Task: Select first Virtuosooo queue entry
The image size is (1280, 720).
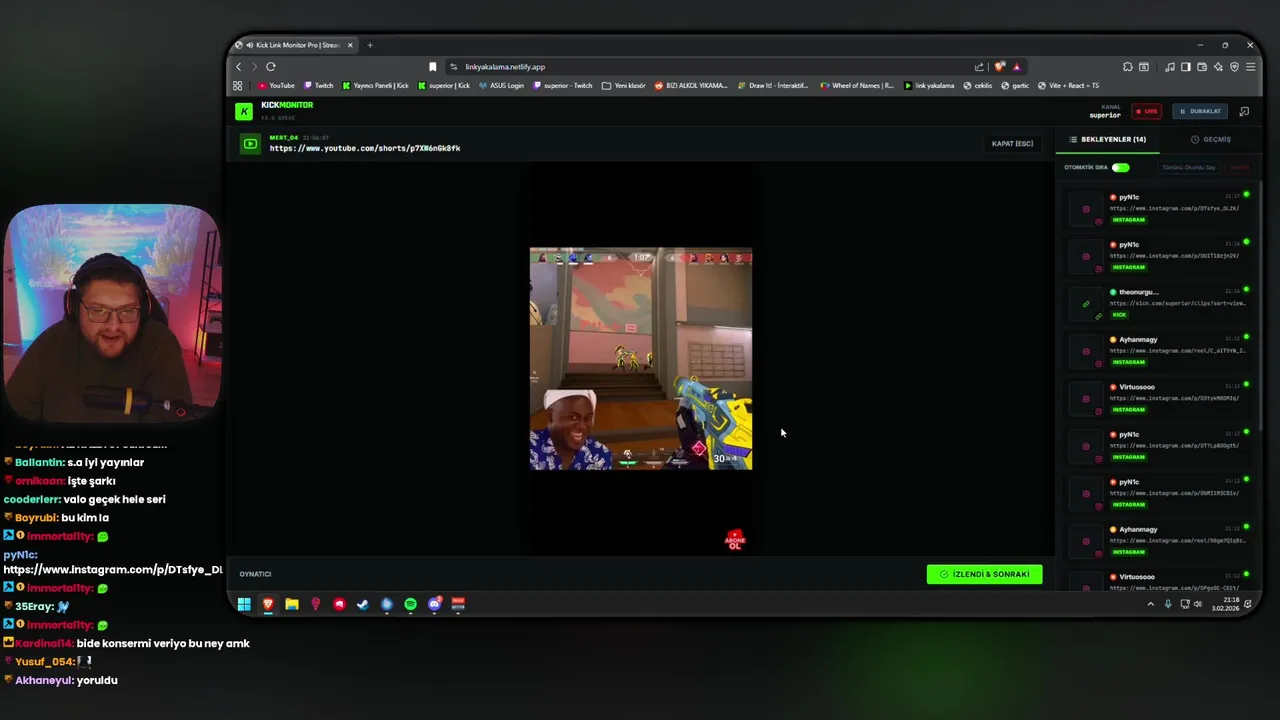Action: [x=1160, y=398]
